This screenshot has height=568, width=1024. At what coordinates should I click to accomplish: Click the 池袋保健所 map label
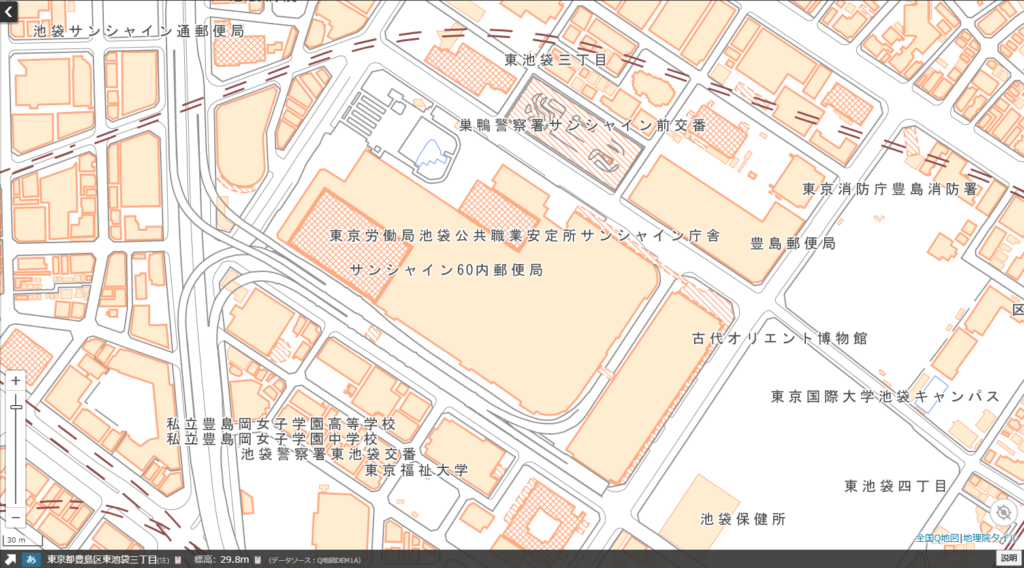(x=743, y=519)
